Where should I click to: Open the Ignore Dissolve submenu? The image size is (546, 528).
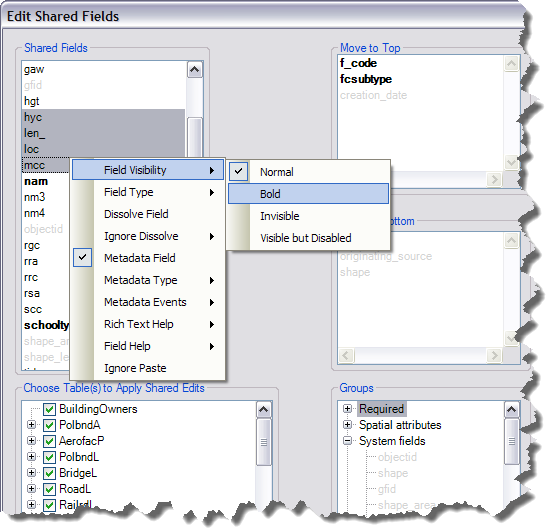(x=148, y=236)
